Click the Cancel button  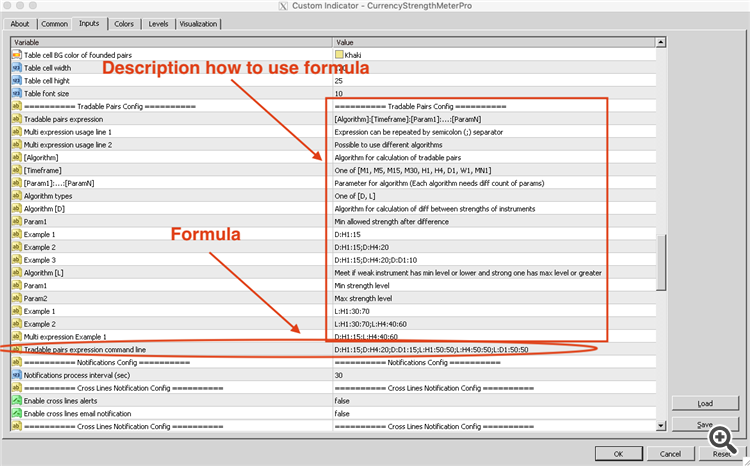pyautogui.click(x=670, y=454)
